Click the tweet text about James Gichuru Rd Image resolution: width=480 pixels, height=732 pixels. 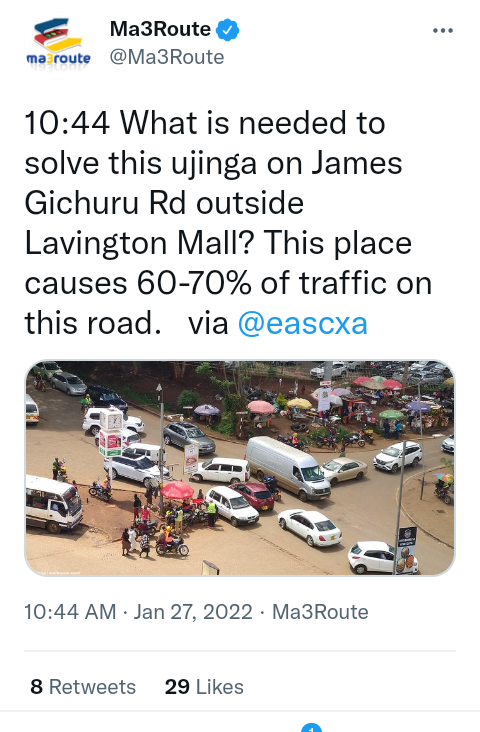tap(228, 223)
